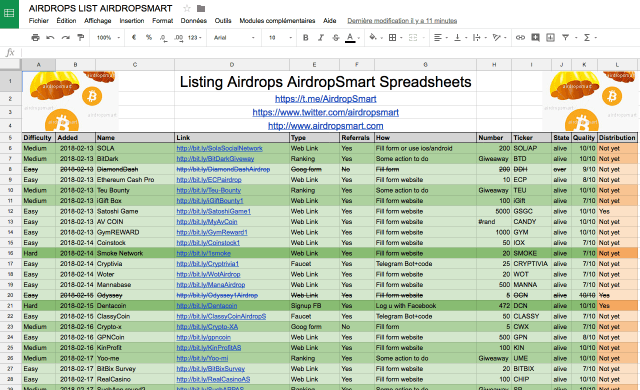Open Modules complémentaires menu

click(x=277, y=21)
